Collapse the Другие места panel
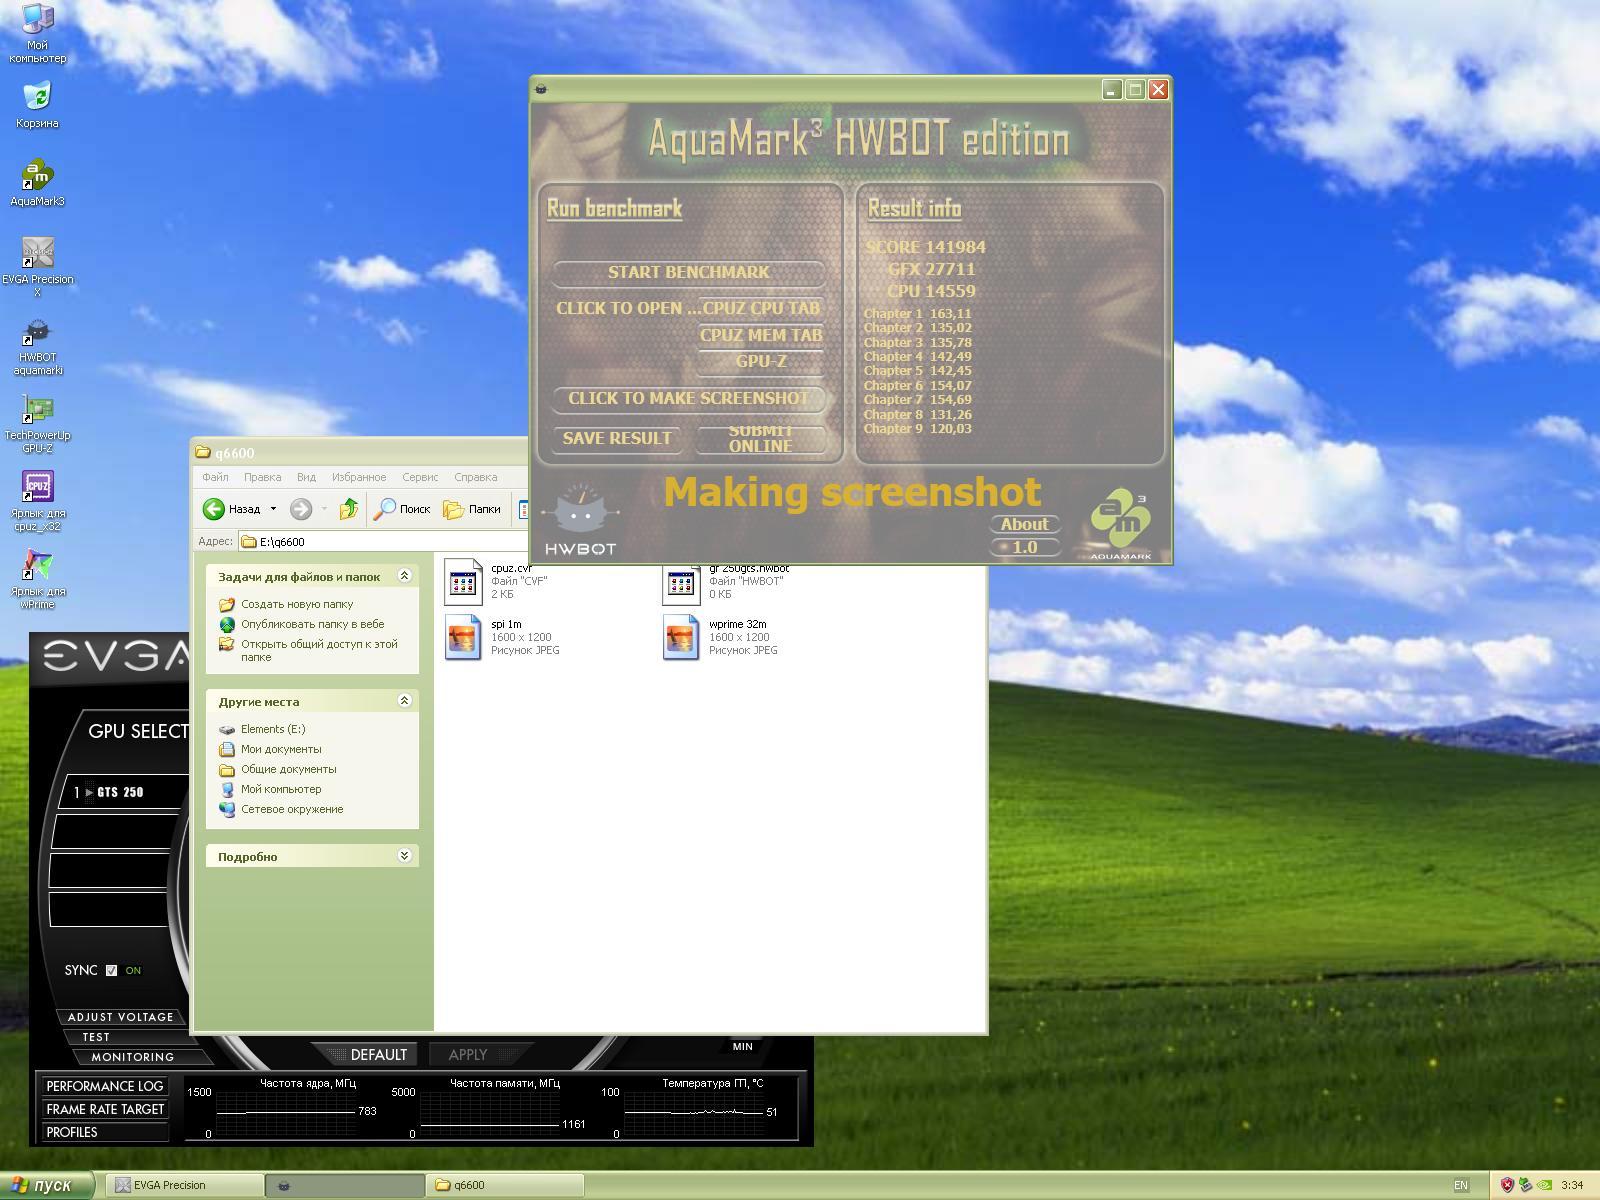This screenshot has height=1200, width=1600. (404, 701)
